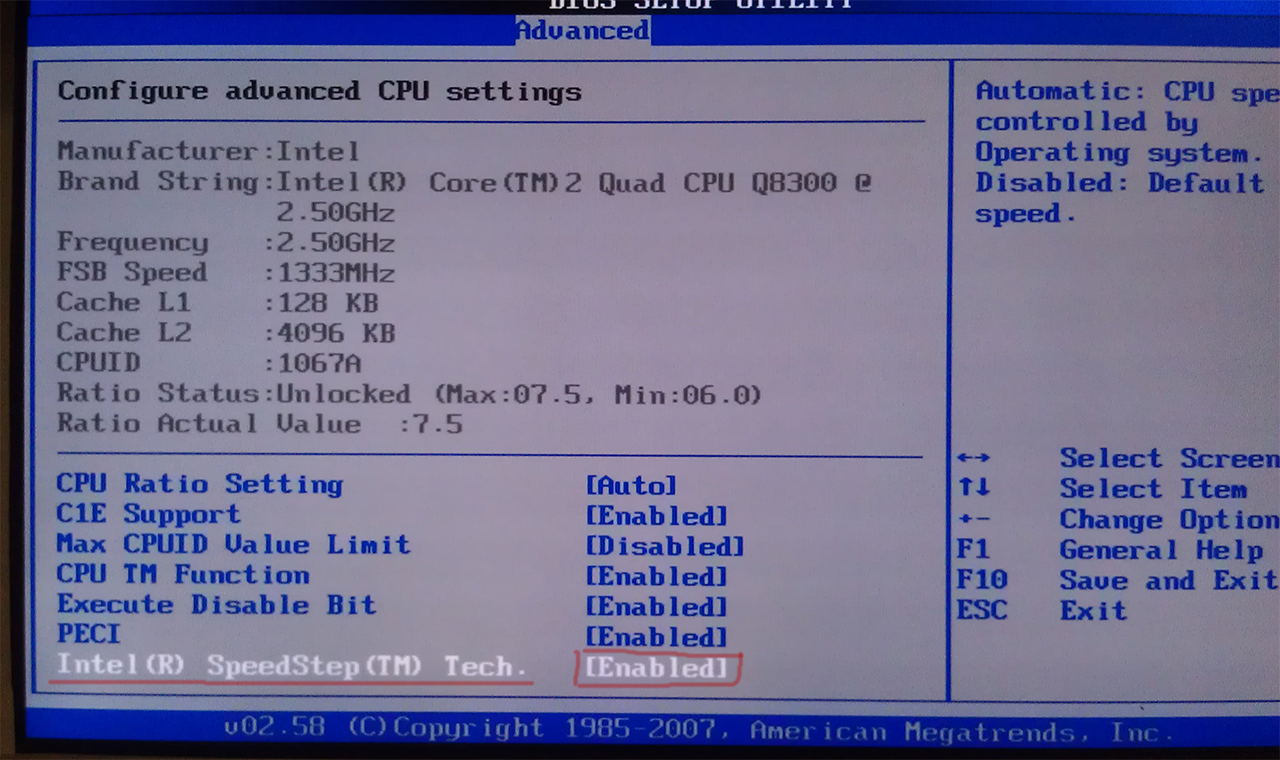Screen dimensions: 1280x760
Task: Click the Brand String Intel Core 2 Quad line
Action: point(464,196)
